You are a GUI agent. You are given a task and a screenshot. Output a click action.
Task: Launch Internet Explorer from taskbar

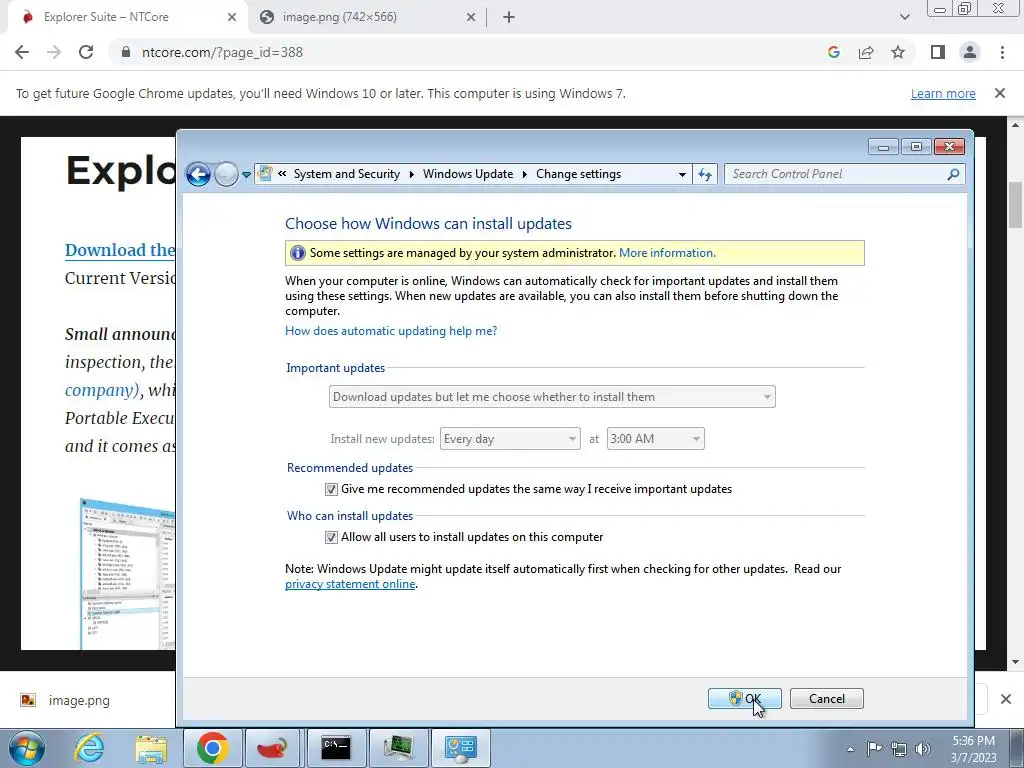pos(89,748)
